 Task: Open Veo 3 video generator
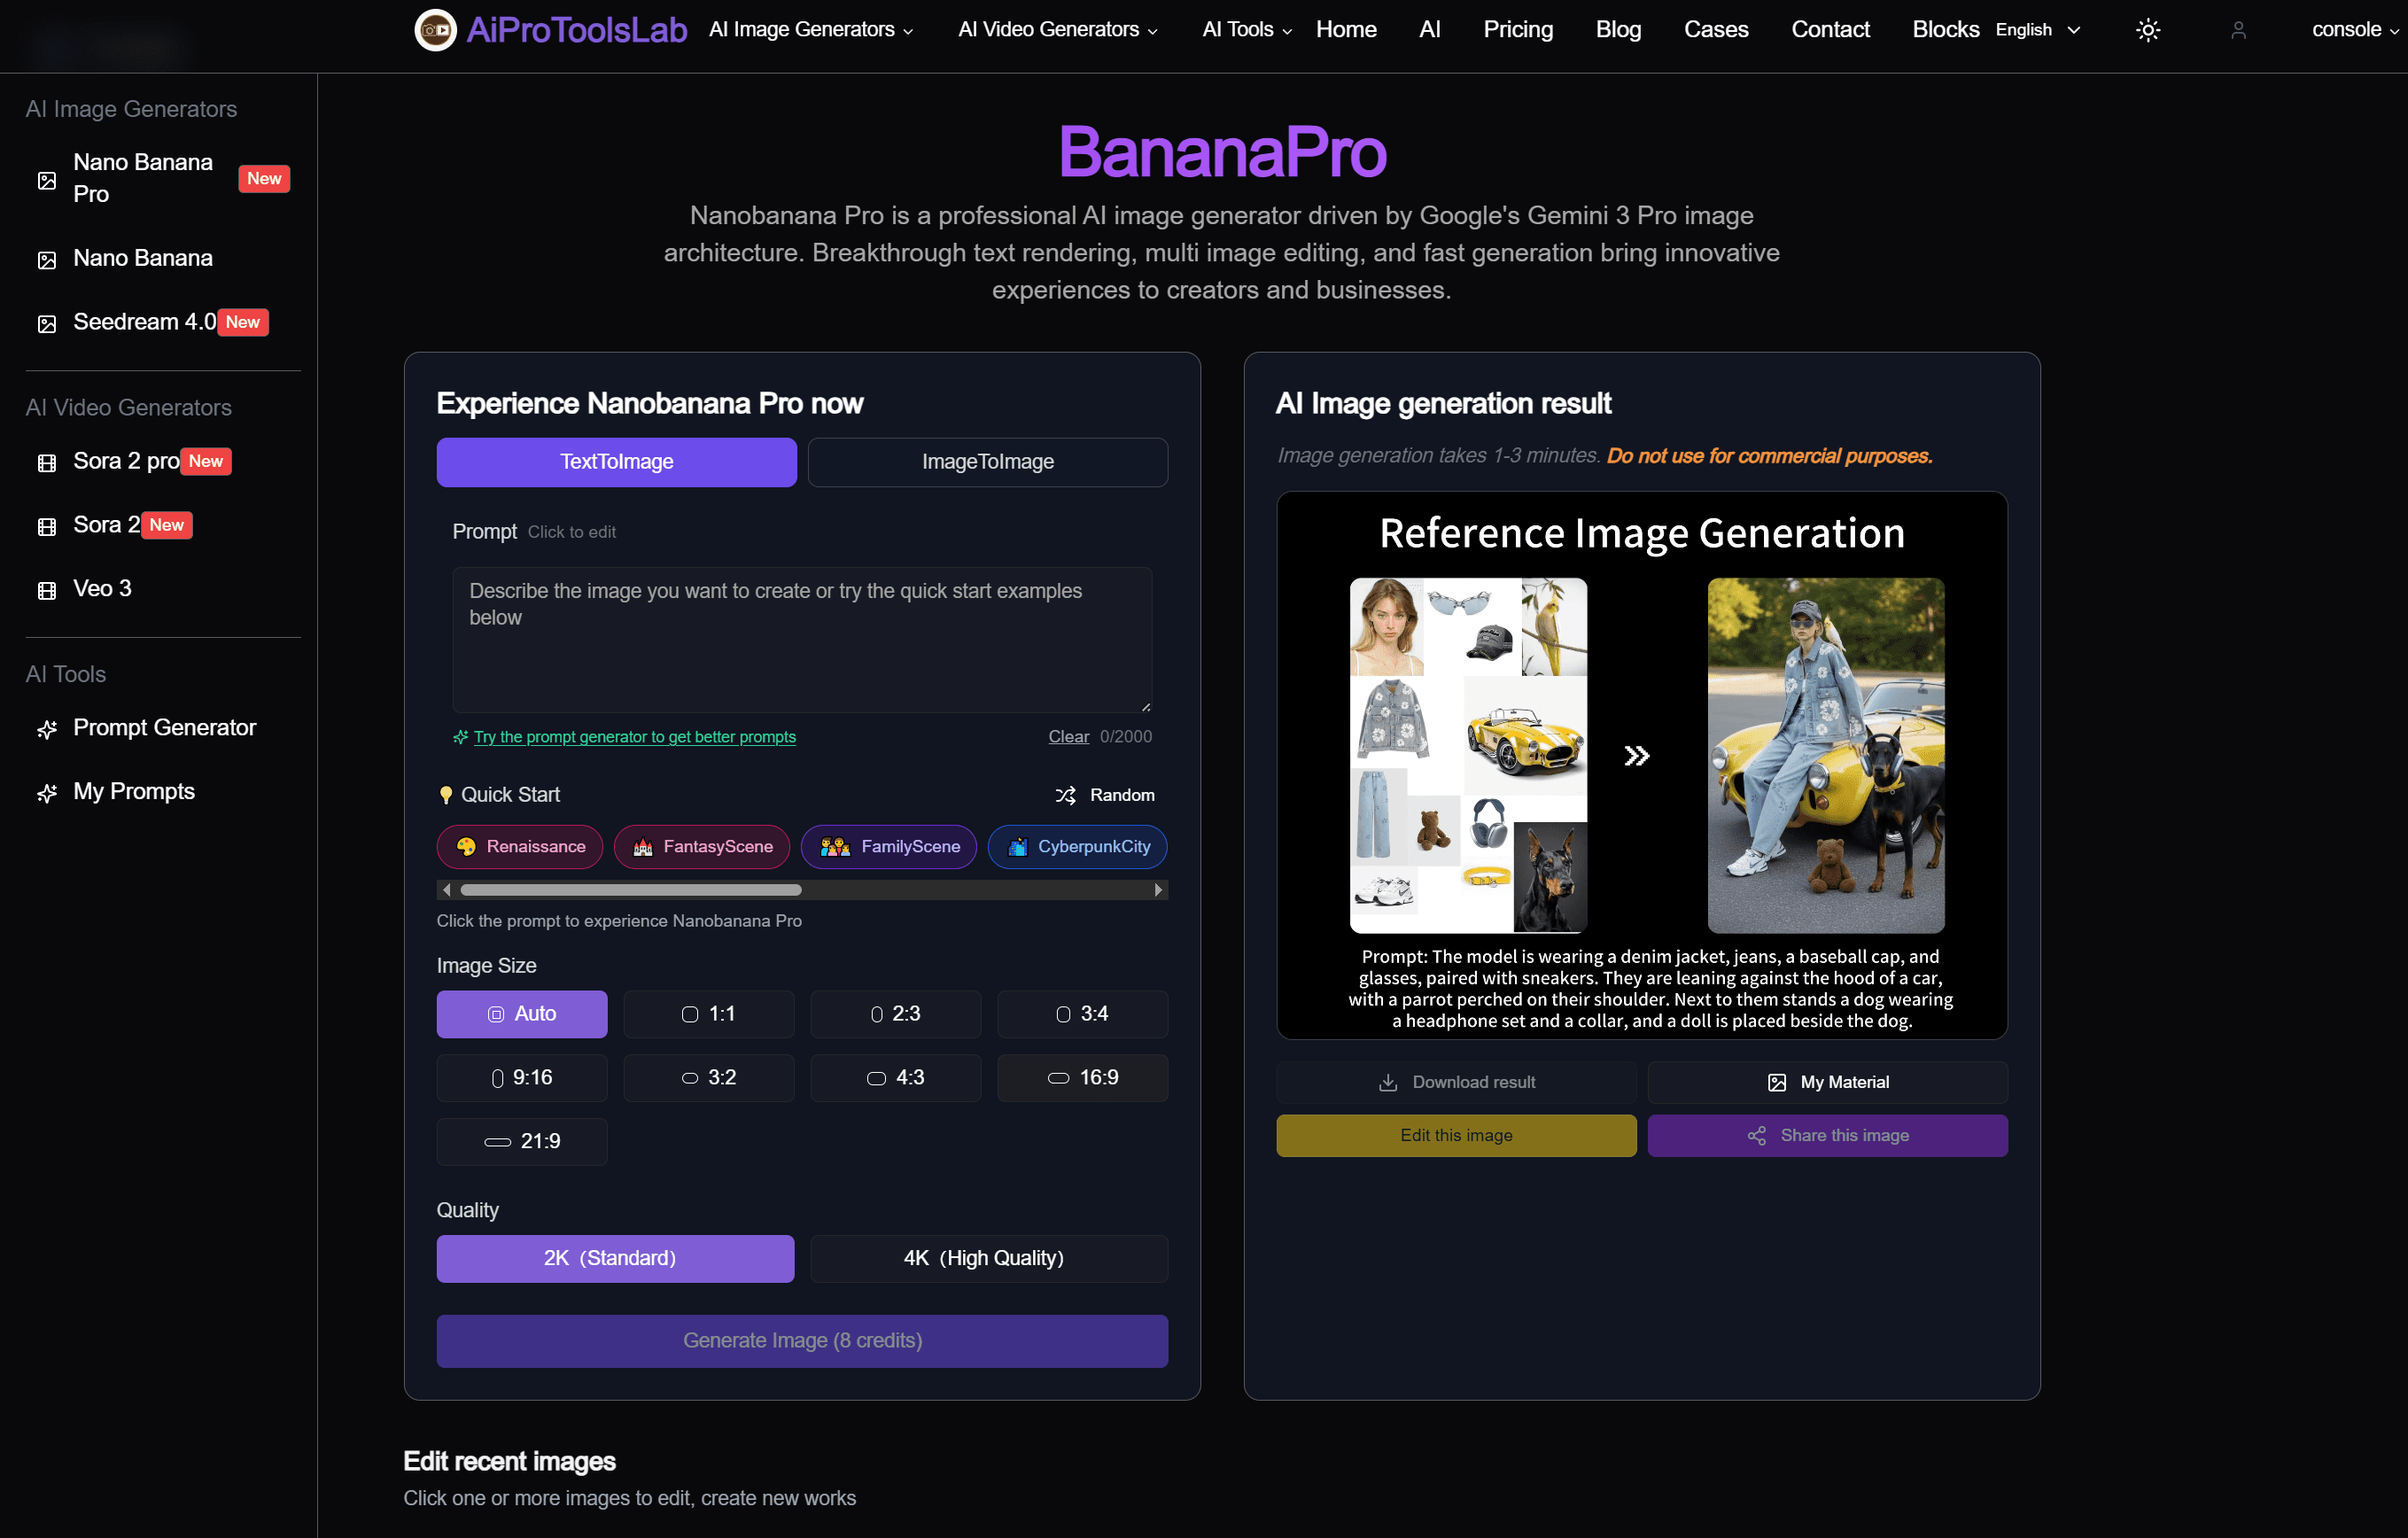pos(102,588)
